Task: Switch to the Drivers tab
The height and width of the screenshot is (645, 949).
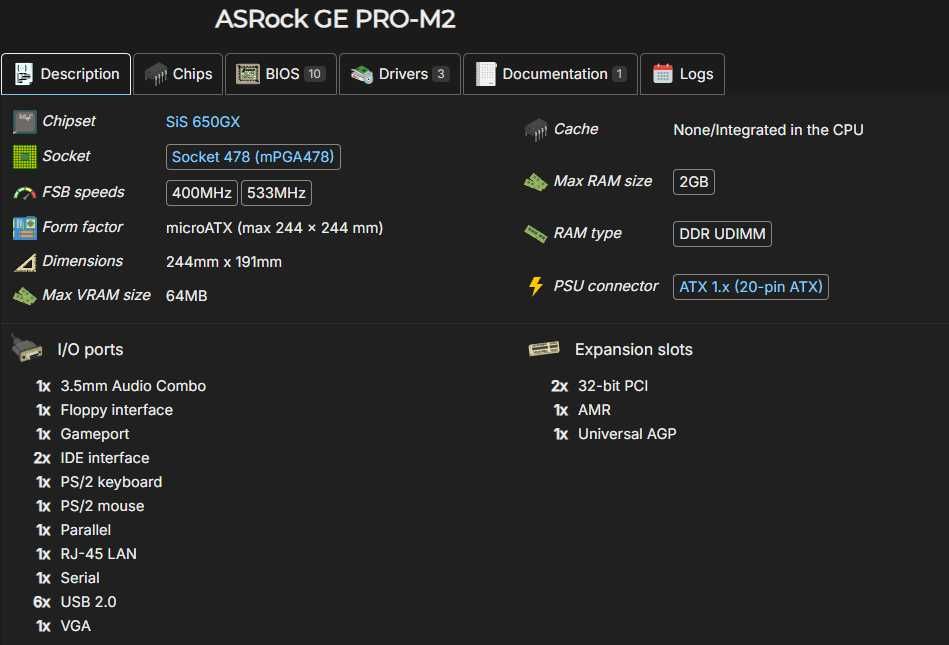Action: coord(400,74)
